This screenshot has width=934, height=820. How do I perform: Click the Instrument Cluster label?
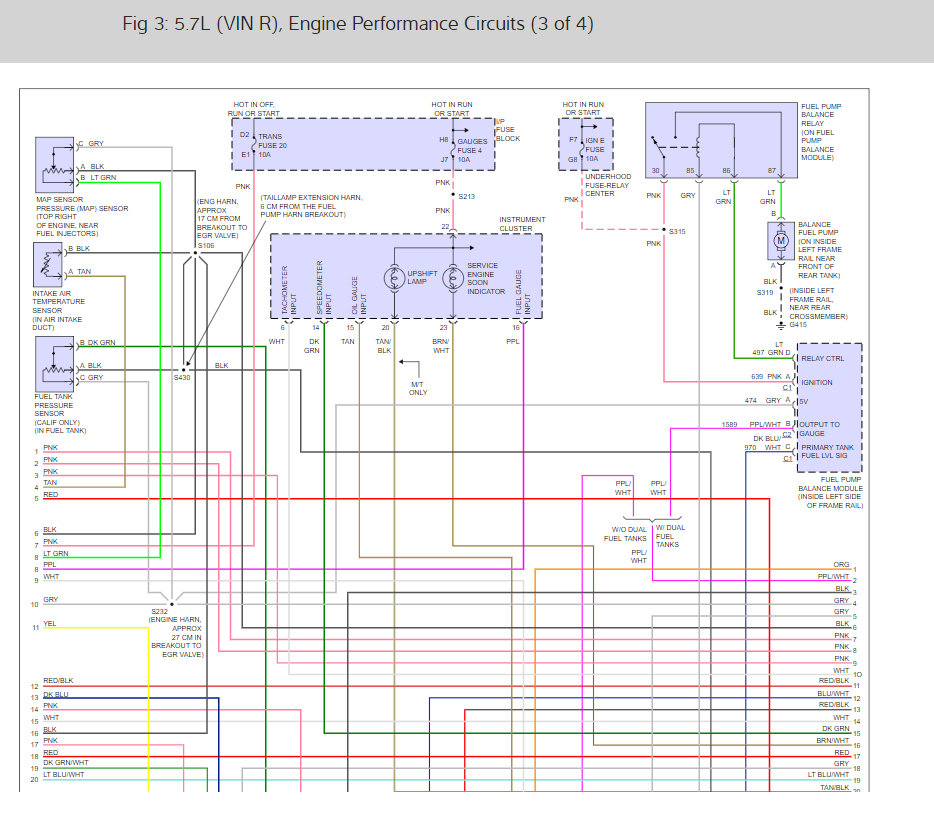(x=522, y=223)
